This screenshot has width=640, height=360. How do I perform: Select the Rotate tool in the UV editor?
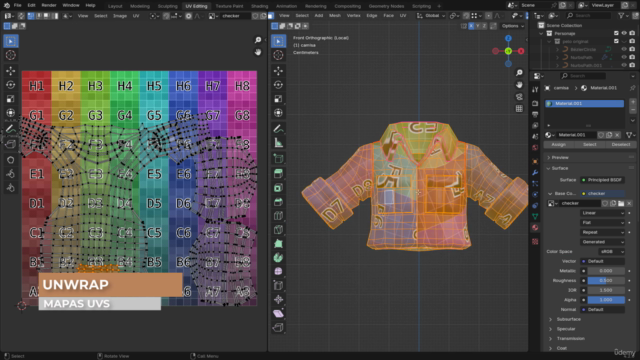pyautogui.click(x=11, y=85)
